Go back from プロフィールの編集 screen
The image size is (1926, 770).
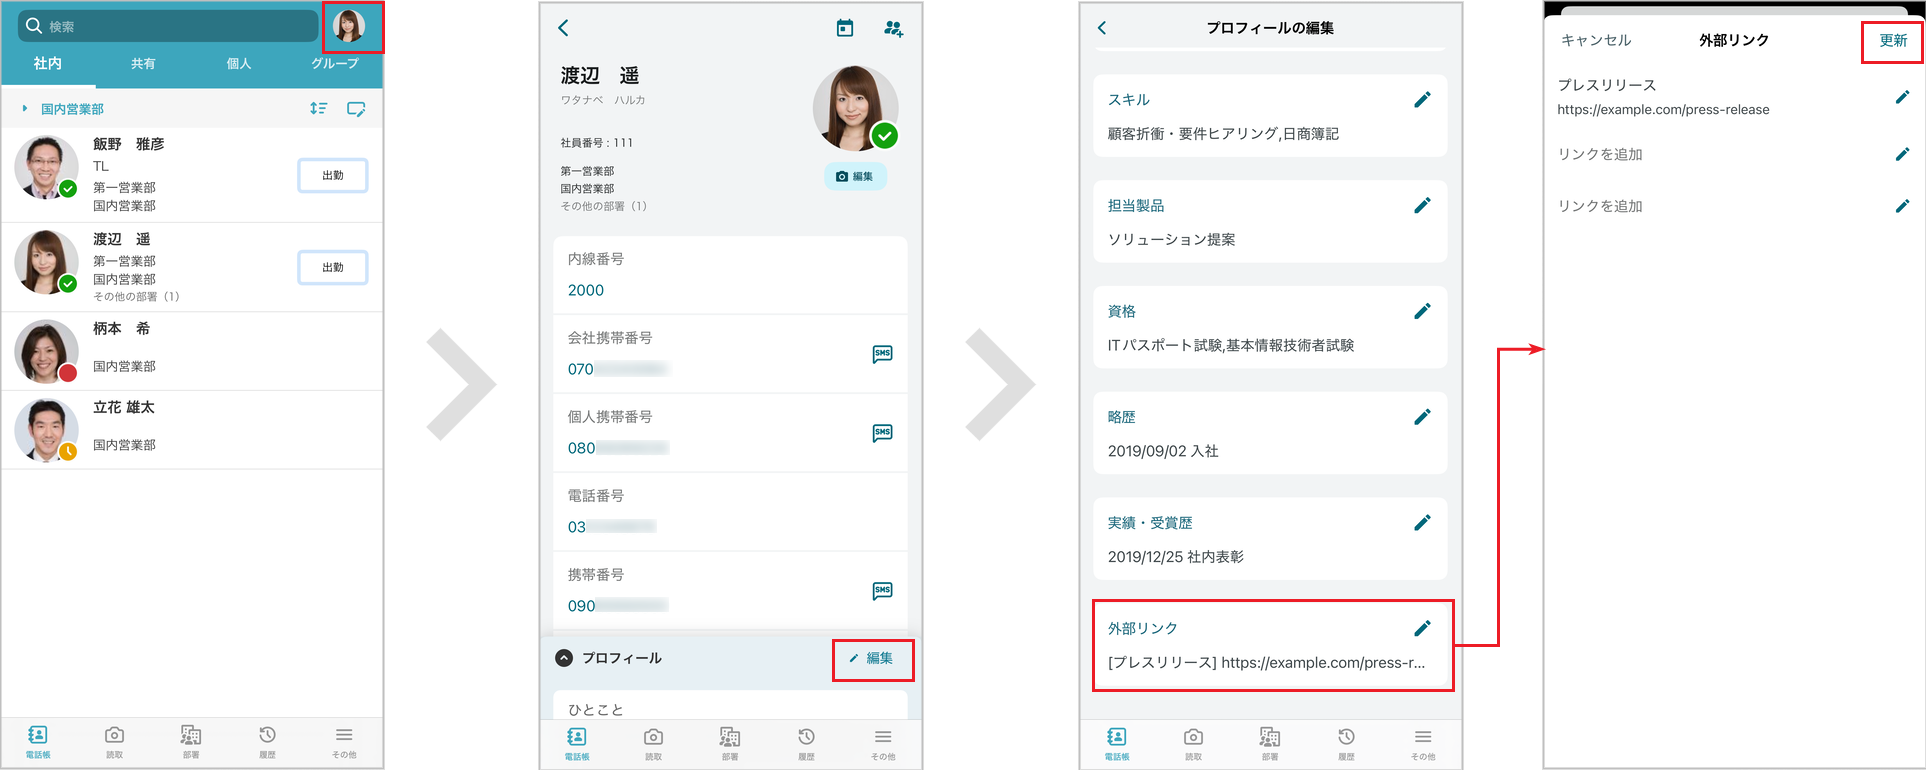point(1102,28)
